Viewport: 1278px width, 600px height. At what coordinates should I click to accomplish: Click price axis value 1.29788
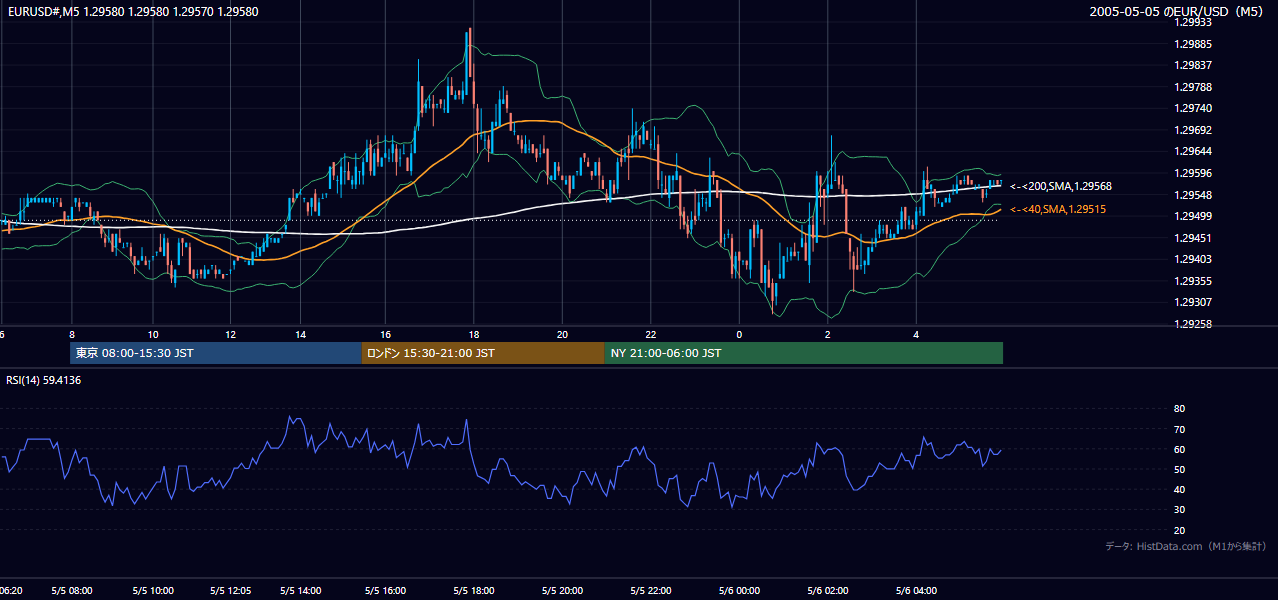tap(1194, 87)
